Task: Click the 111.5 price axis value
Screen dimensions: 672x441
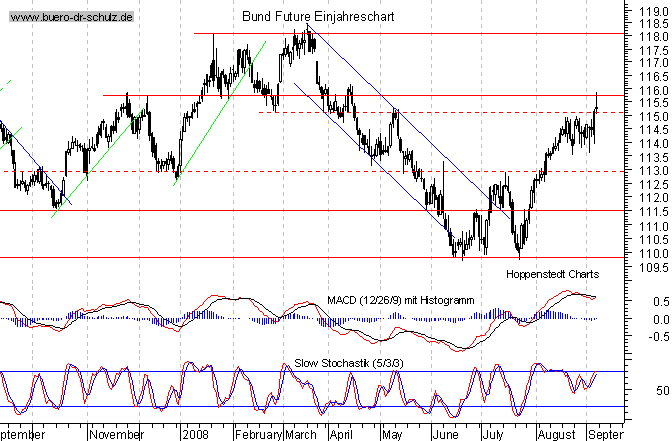Action: [654, 212]
